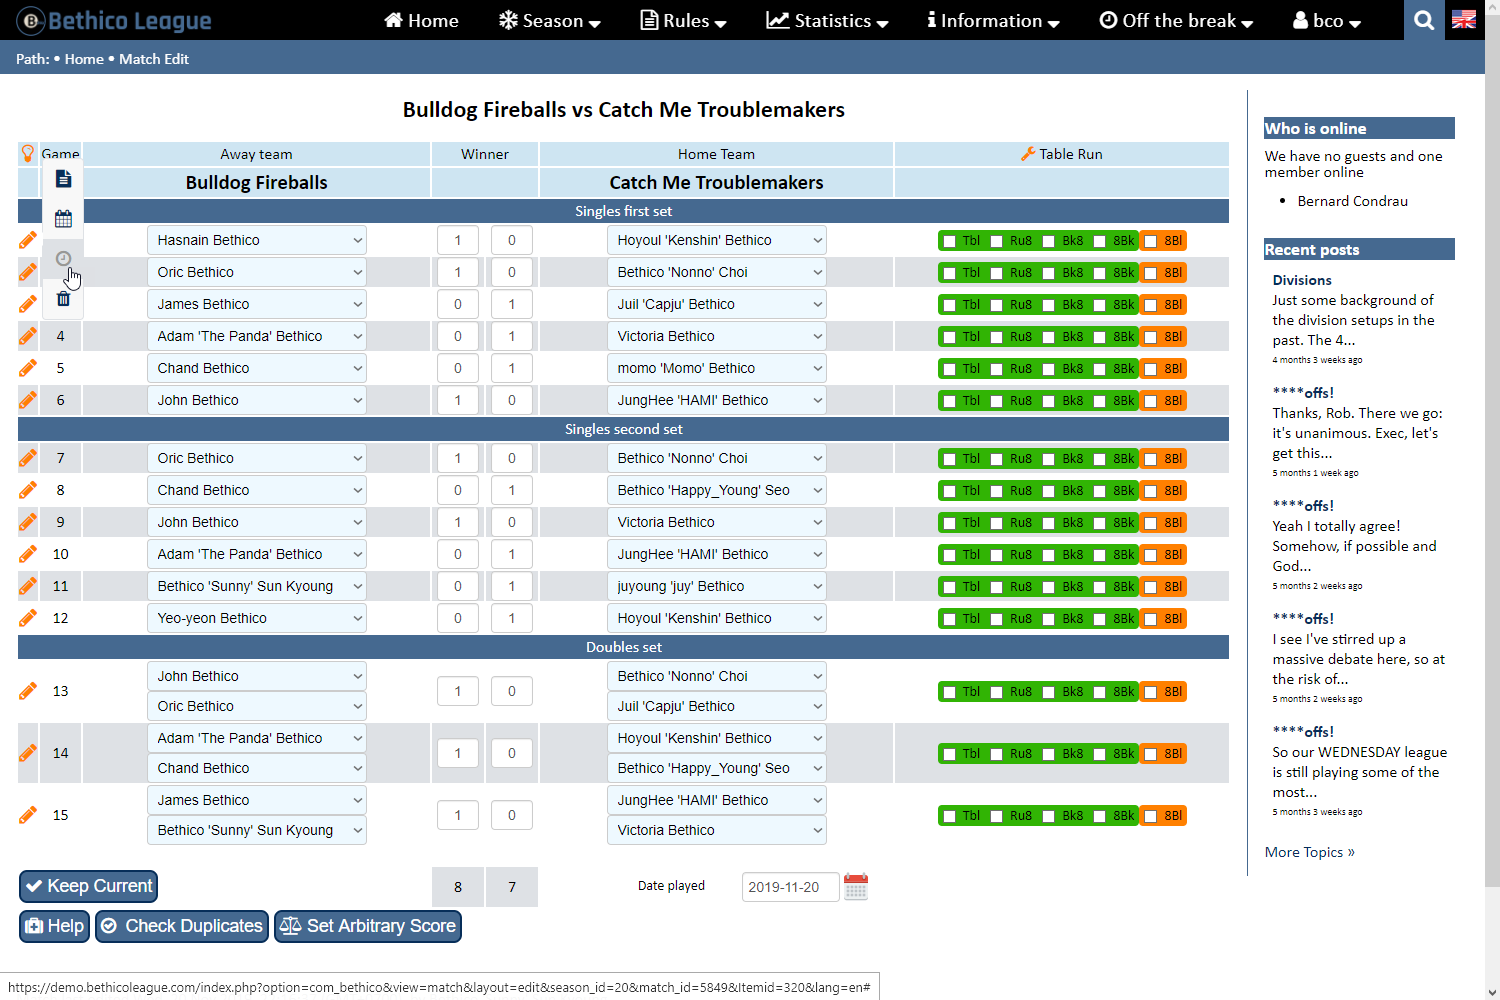Check the Tbl box for game 4

pyautogui.click(x=950, y=337)
